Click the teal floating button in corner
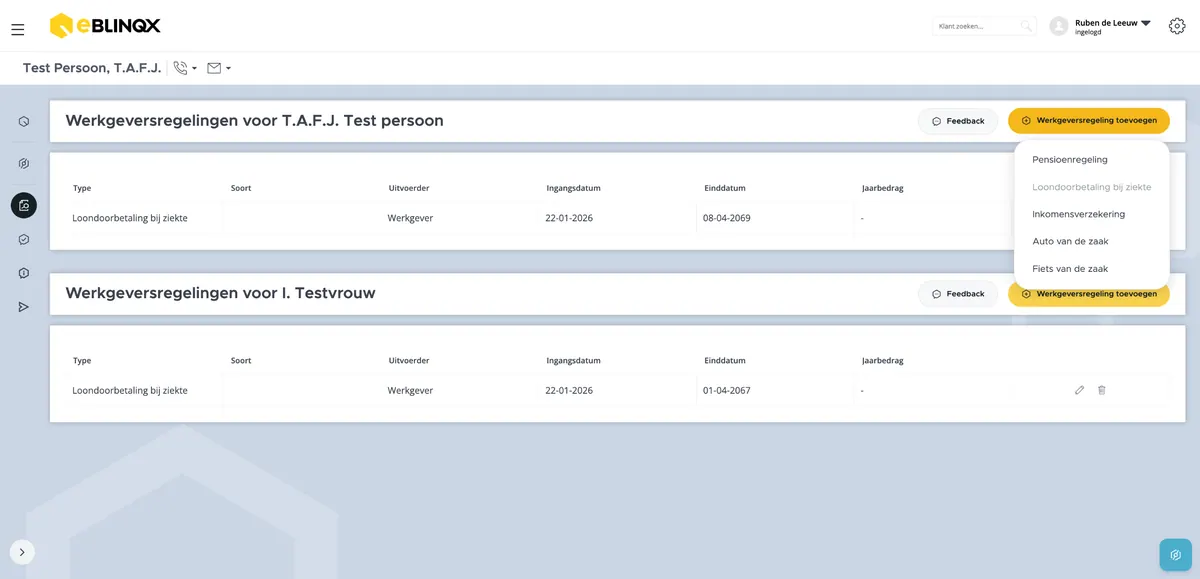 (1176, 555)
